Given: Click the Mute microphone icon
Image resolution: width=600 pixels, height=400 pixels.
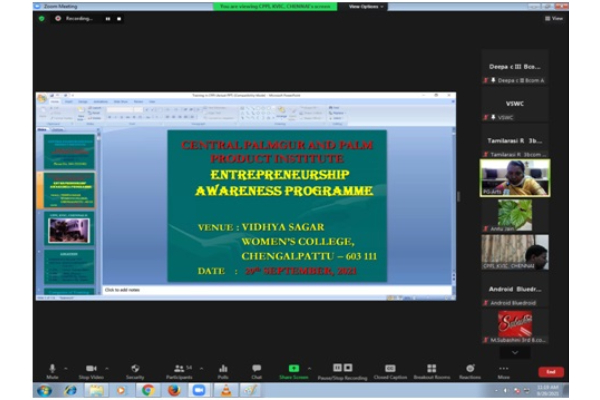Looking at the screenshot, I should click(52, 369).
